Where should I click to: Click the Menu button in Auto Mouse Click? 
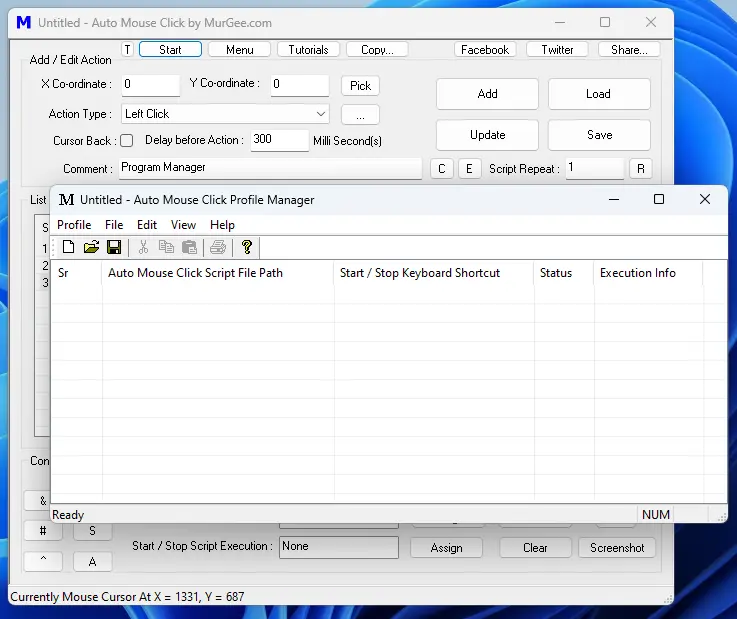pyautogui.click(x=239, y=49)
